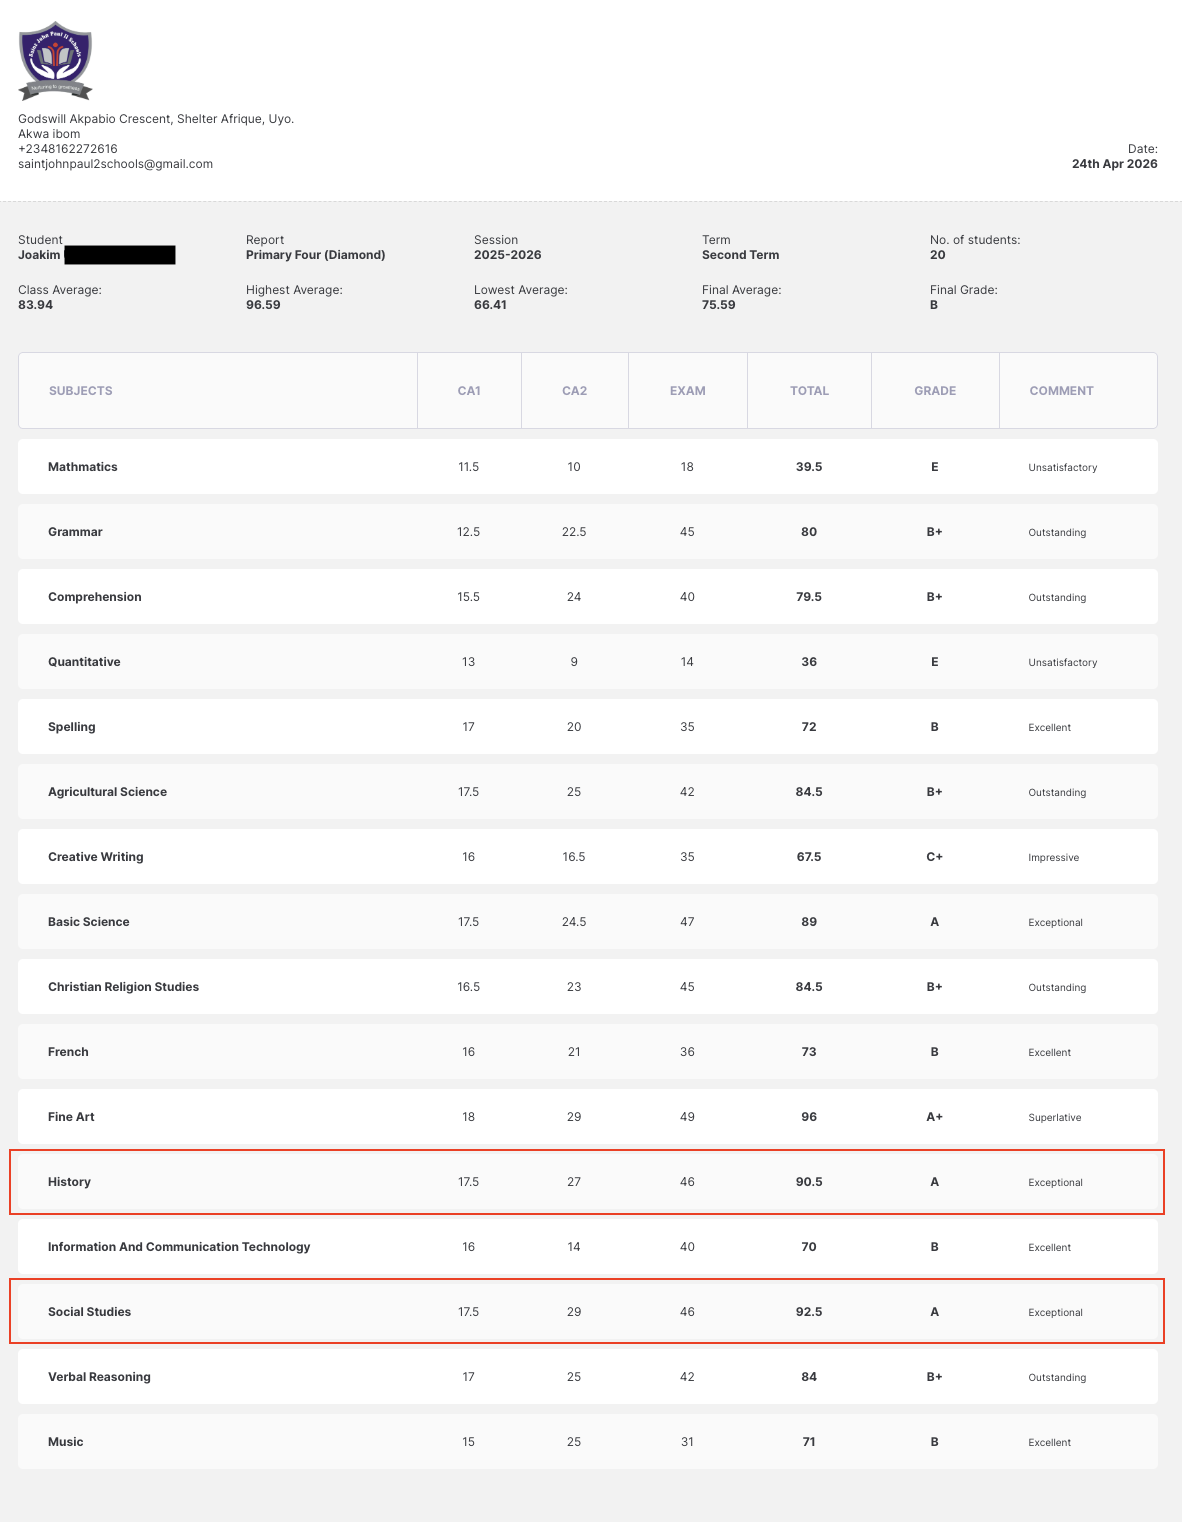Click the phone number +2348162272616

coord(68,149)
